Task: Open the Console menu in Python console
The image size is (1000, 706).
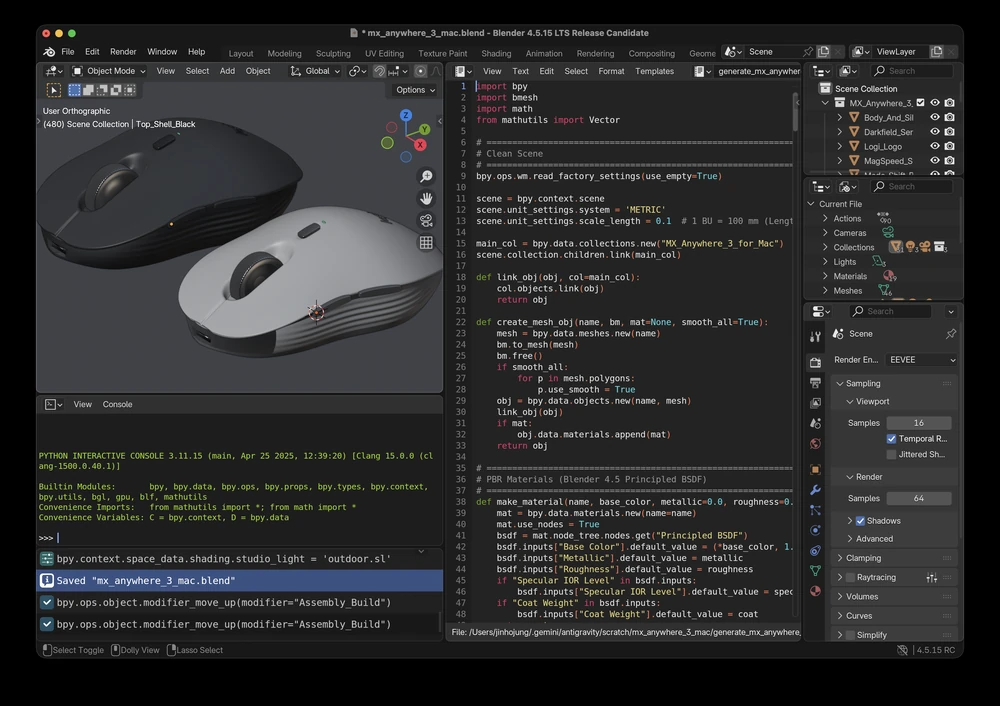Action: (117, 404)
